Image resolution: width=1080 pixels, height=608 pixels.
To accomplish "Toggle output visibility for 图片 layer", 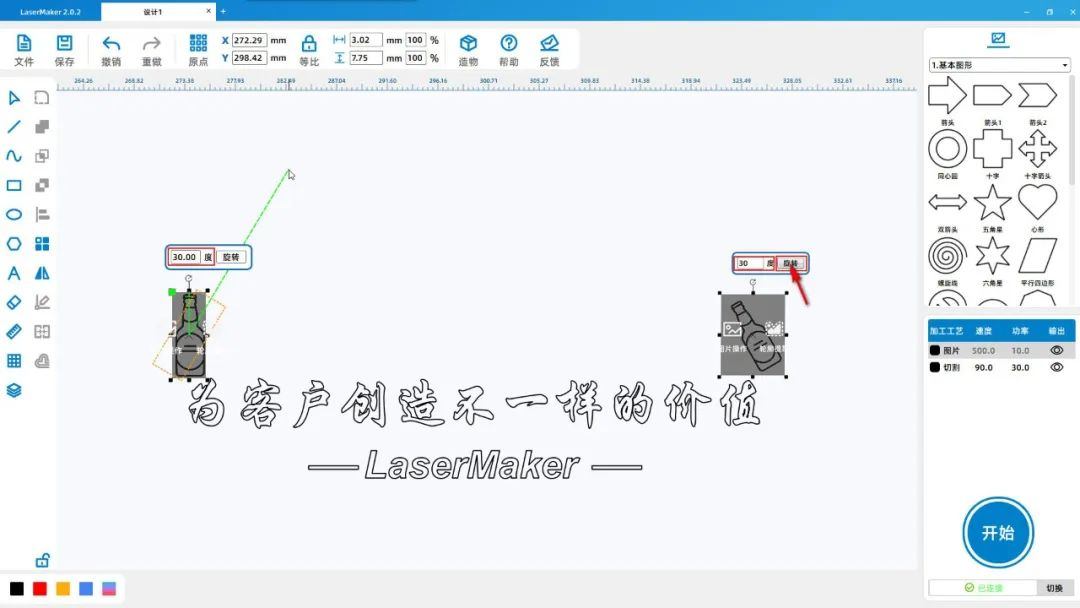I will click(1056, 351).
